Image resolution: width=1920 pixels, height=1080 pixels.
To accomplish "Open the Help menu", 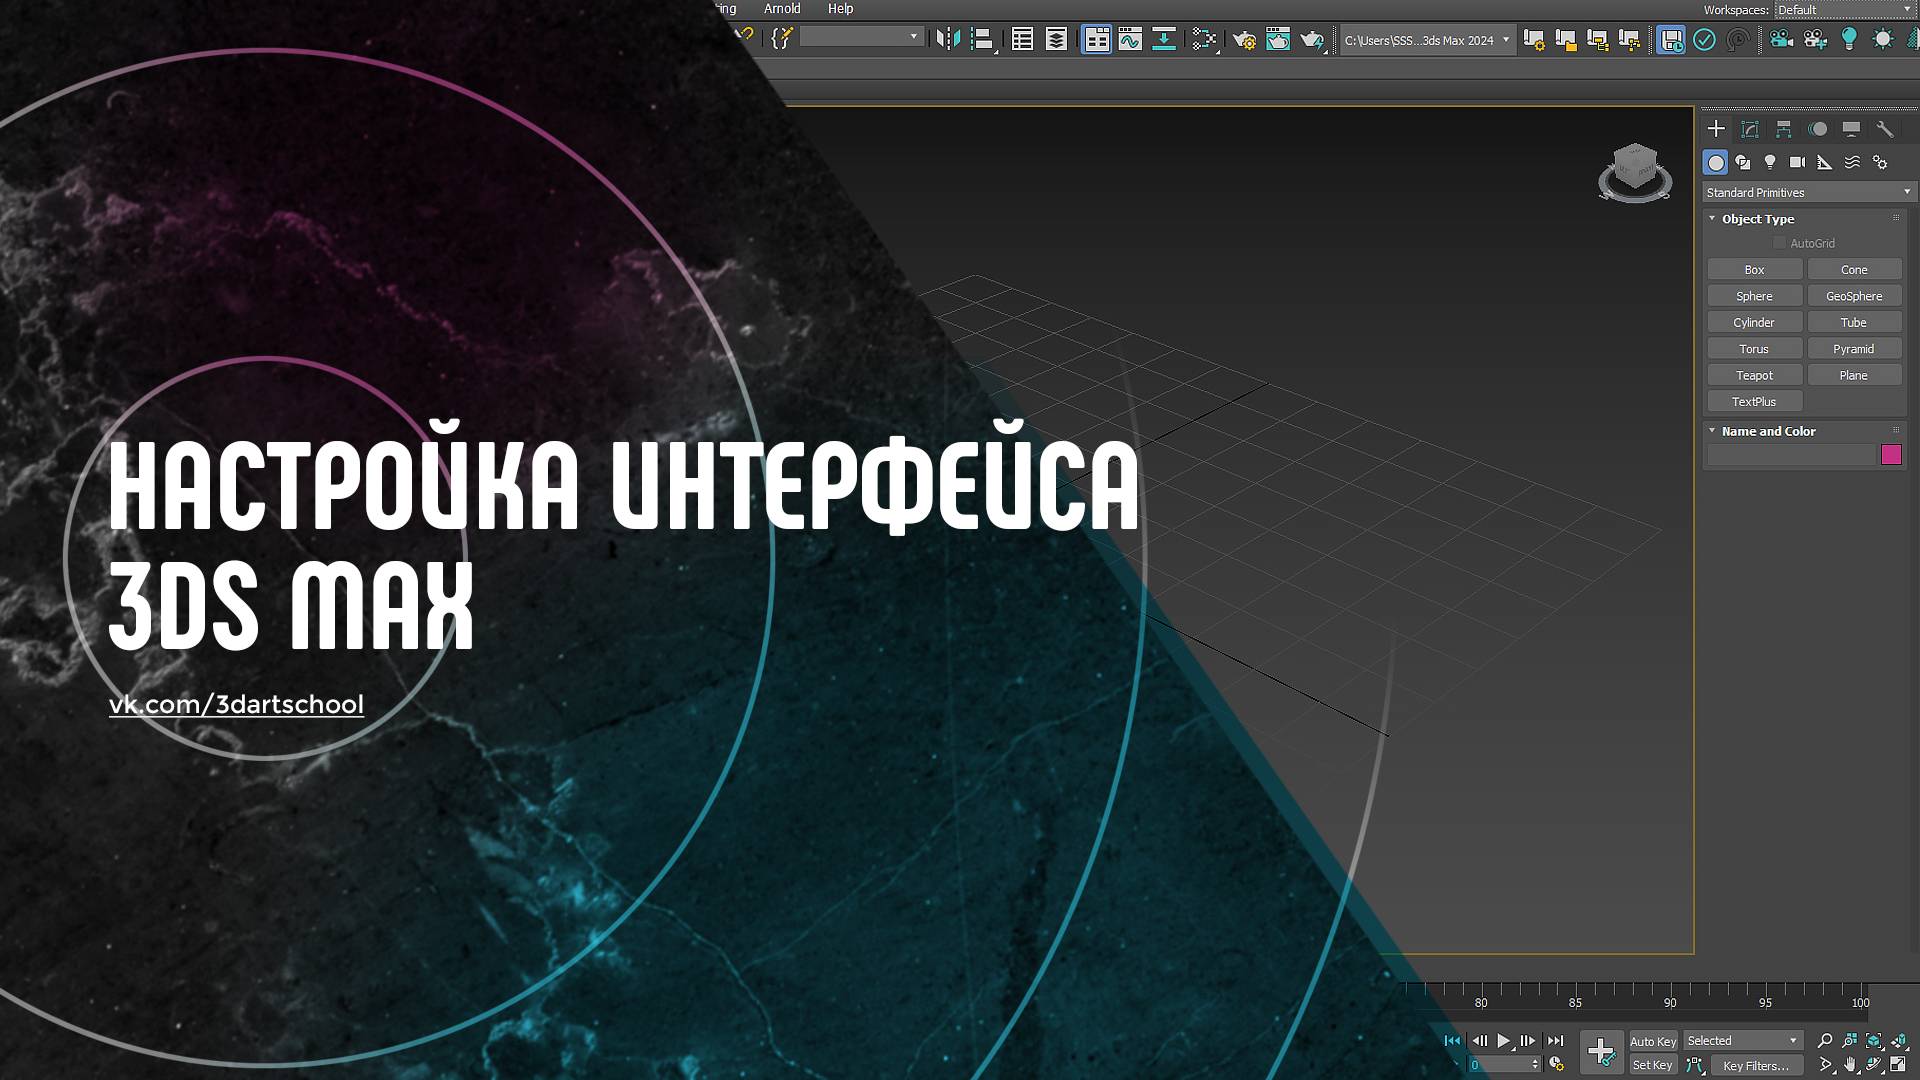I will (840, 8).
